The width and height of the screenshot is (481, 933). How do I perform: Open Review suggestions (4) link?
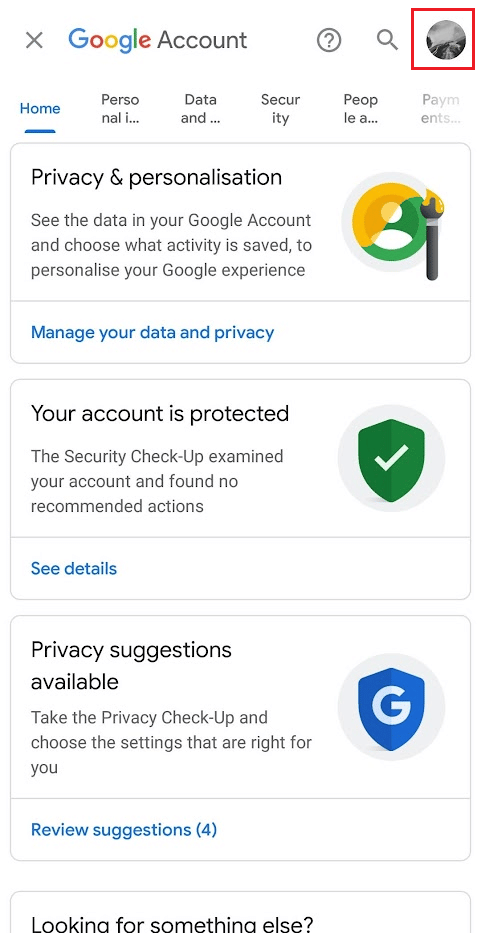point(124,829)
